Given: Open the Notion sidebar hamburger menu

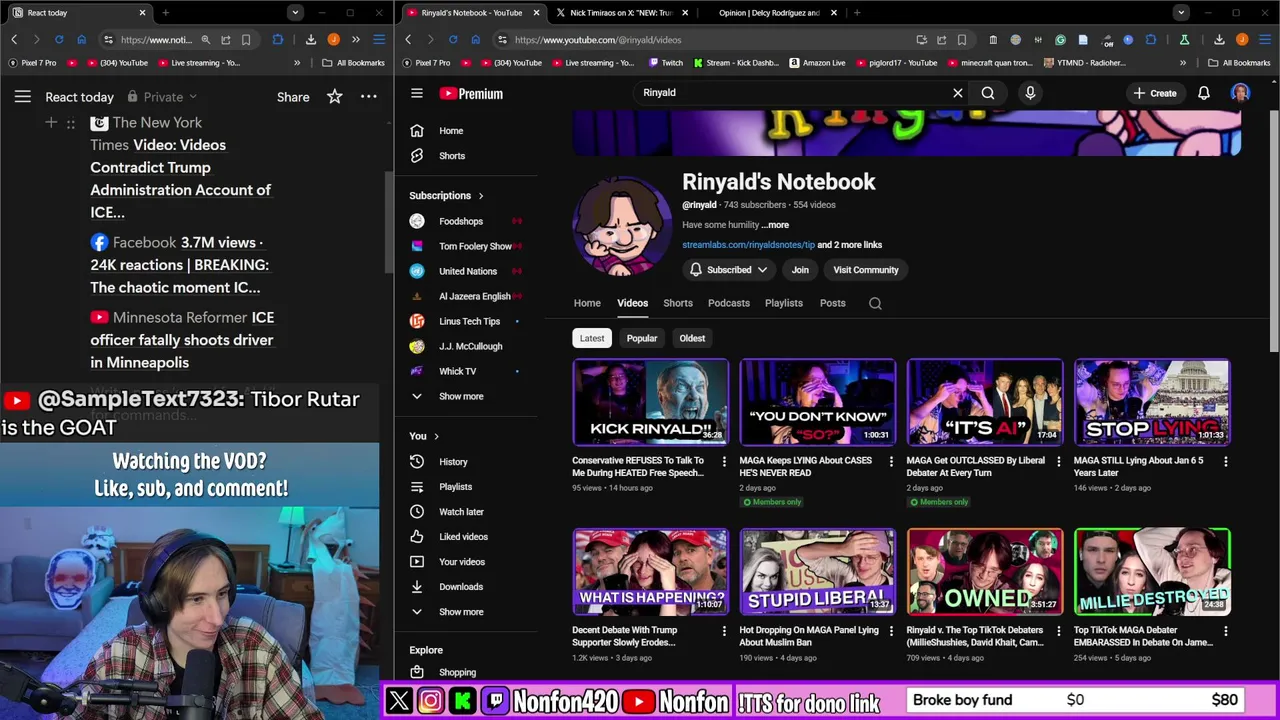Looking at the screenshot, I should pos(22,97).
